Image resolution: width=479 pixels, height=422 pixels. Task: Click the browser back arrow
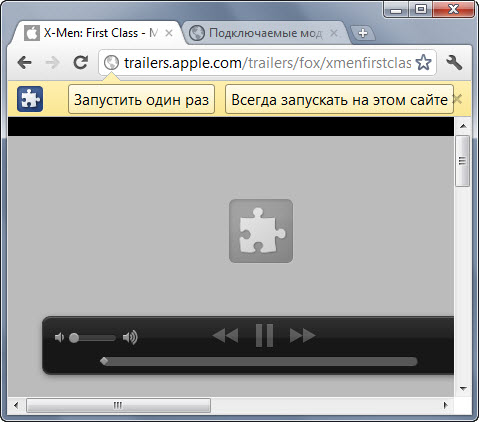[x=25, y=62]
